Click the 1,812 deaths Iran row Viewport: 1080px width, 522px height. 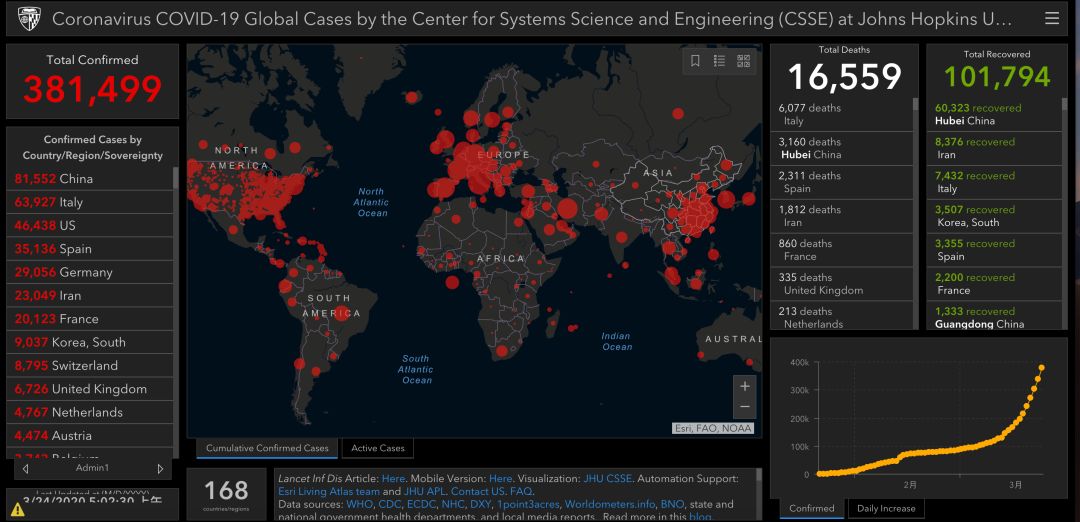pos(841,216)
